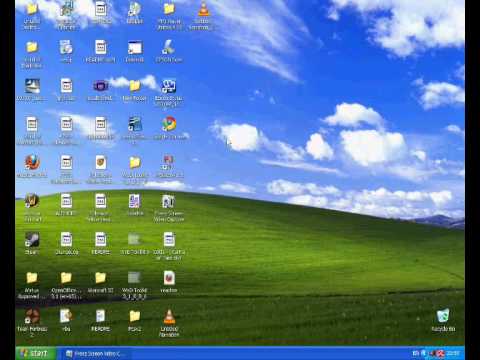The image size is (480, 360).
Task: Select the blank window shortcut icon beside EPSON Scan
Action: click(135, 48)
